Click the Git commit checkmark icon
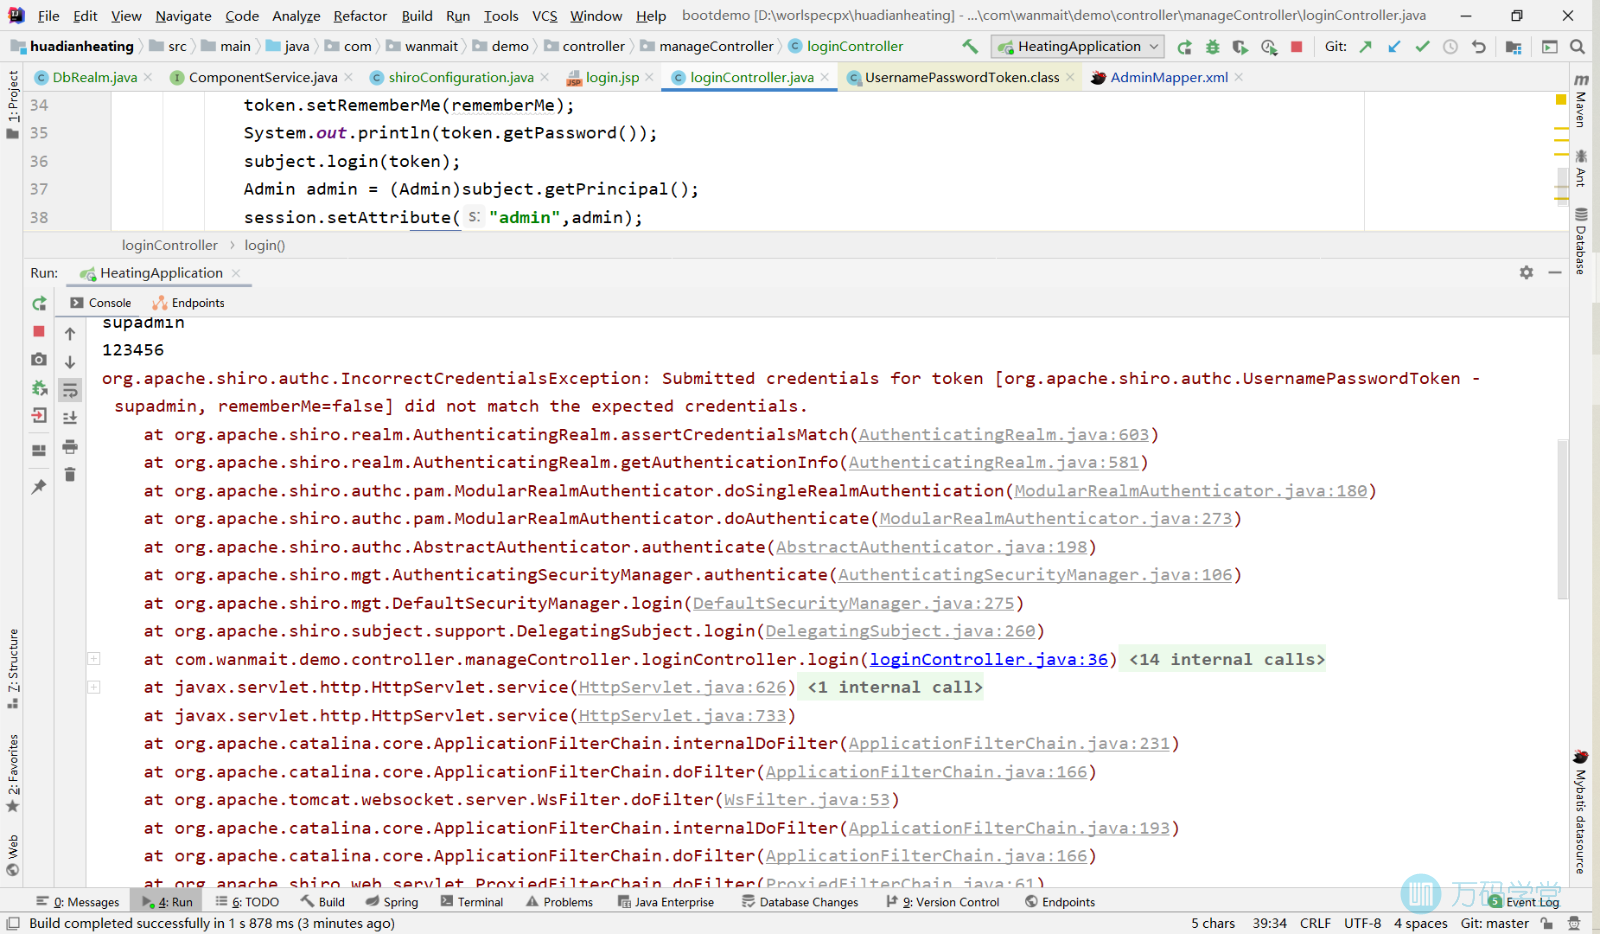 pyautogui.click(x=1422, y=47)
